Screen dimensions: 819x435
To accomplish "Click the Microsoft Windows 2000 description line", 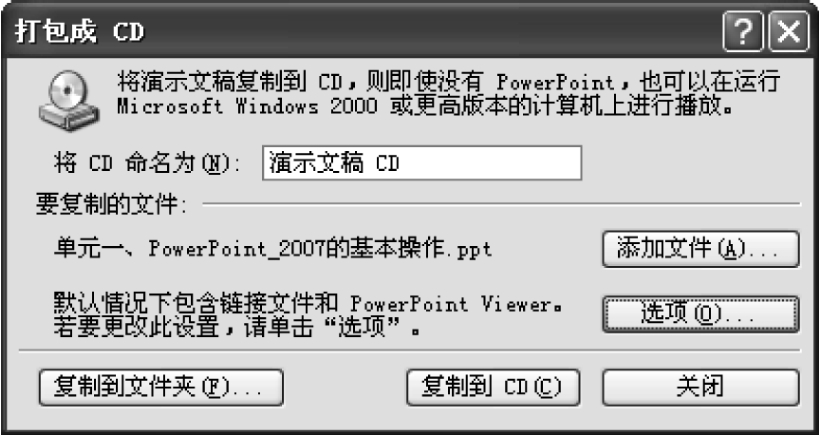I will point(423,107).
